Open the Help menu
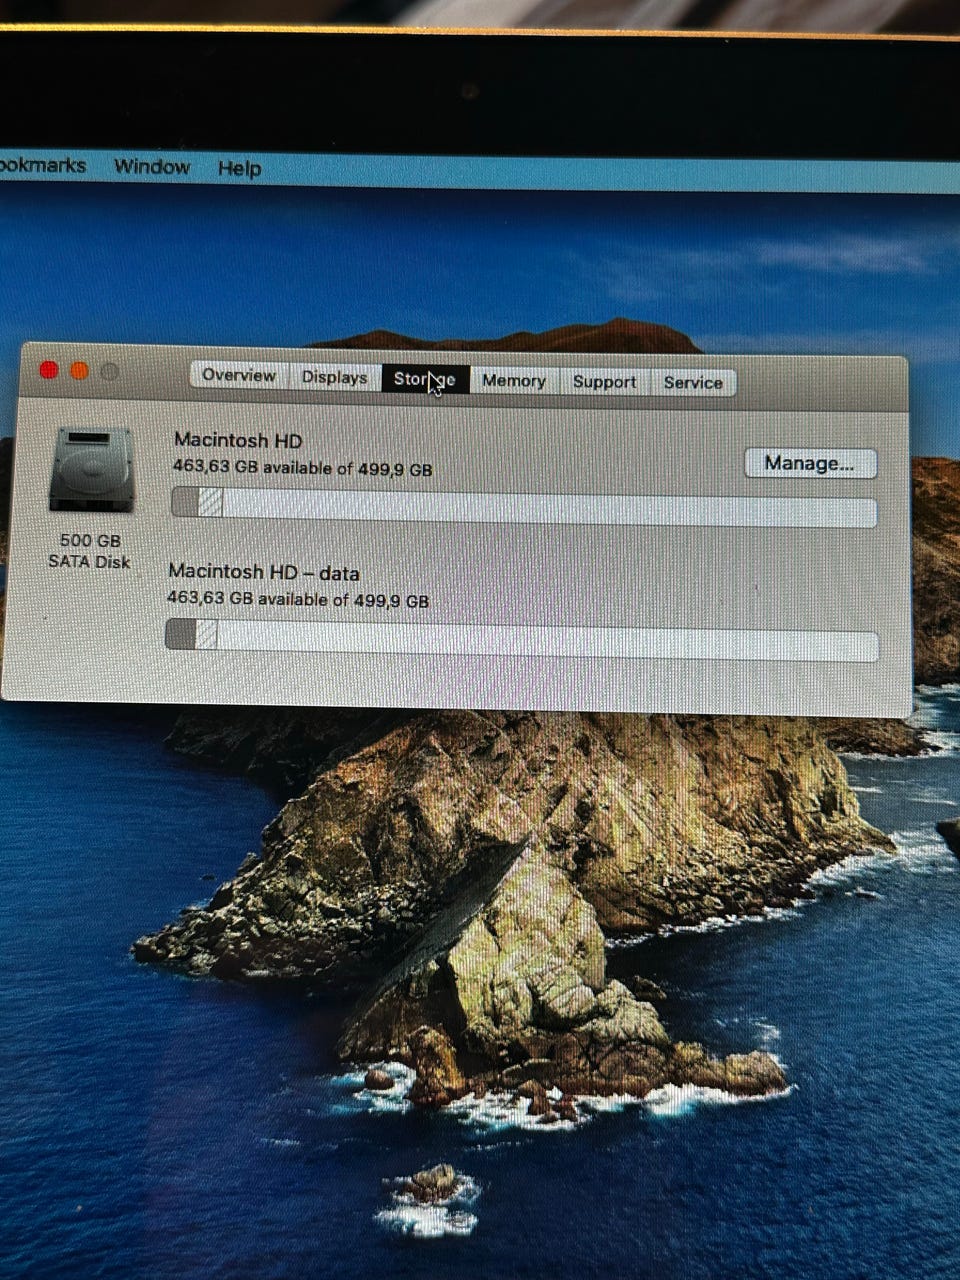This screenshot has height=1280, width=960. (x=240, y=169)
